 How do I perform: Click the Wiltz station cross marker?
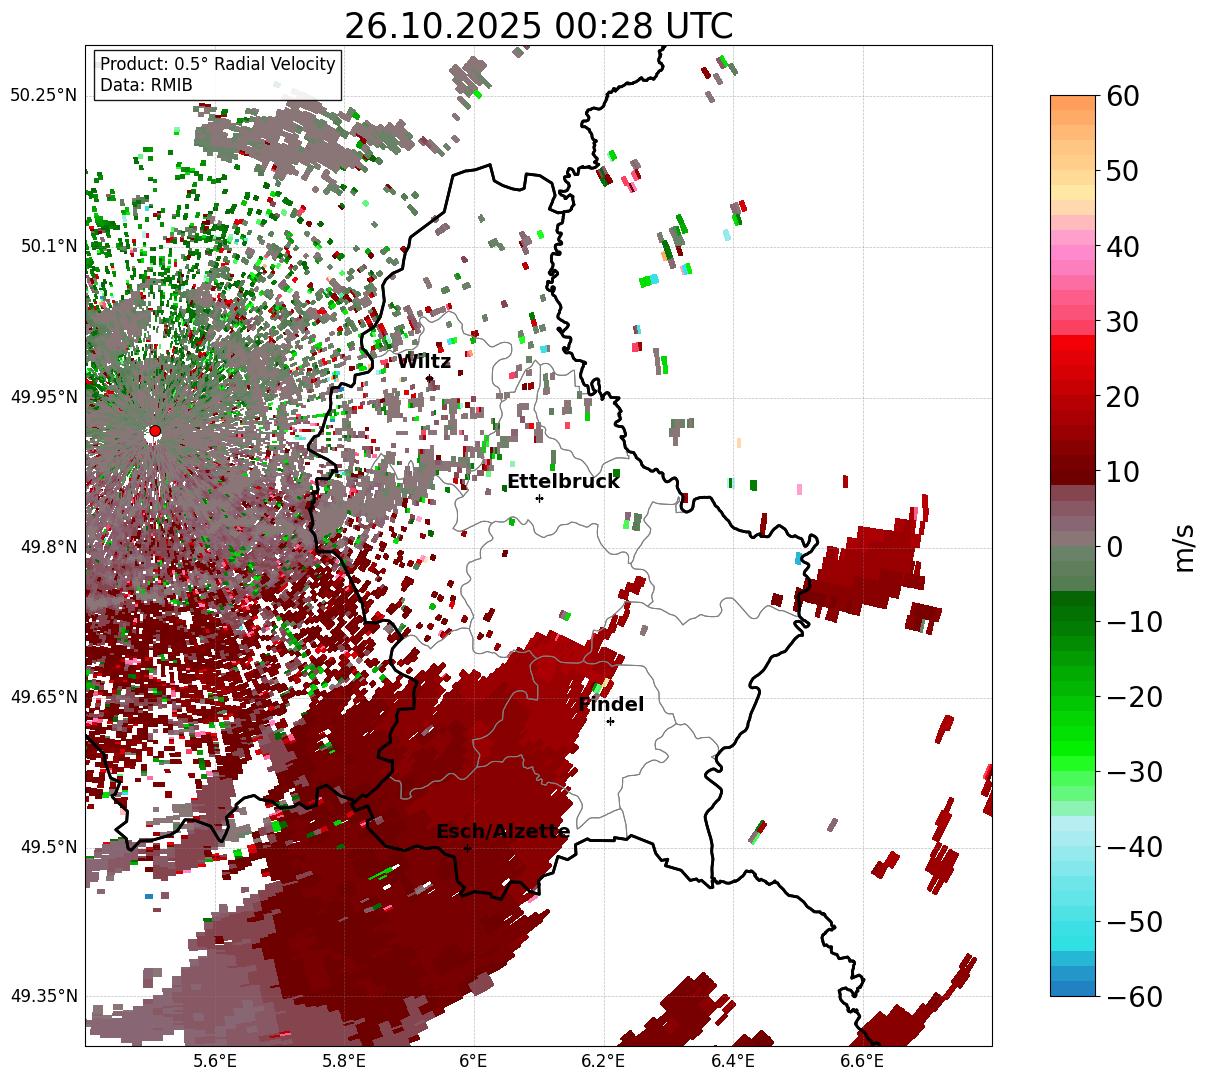click(x=429, y=378)
